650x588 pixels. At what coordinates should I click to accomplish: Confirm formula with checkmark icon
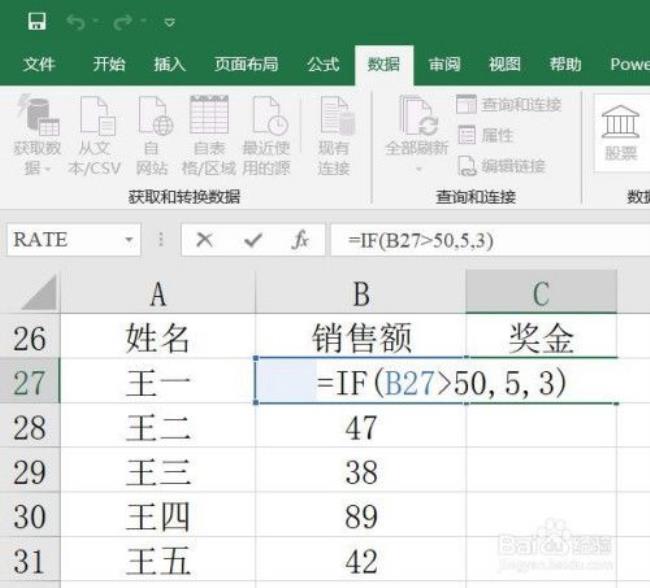(x=253, y=240)
